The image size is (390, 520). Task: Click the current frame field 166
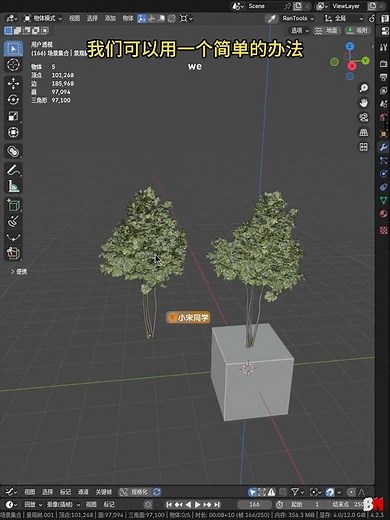point(254,504)
